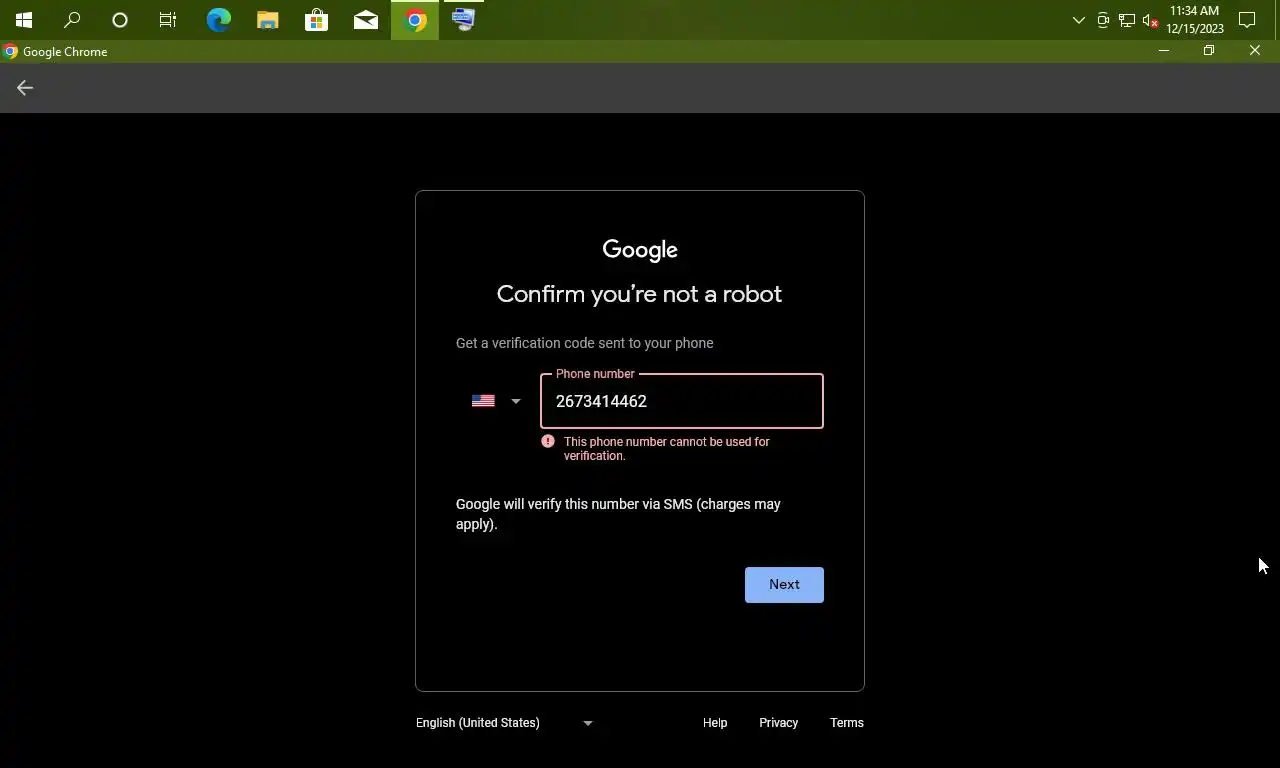The height and width of the screenshot is (768, 1280).
Task: Open muted volume tray icon
Action: click(1150, 20)
